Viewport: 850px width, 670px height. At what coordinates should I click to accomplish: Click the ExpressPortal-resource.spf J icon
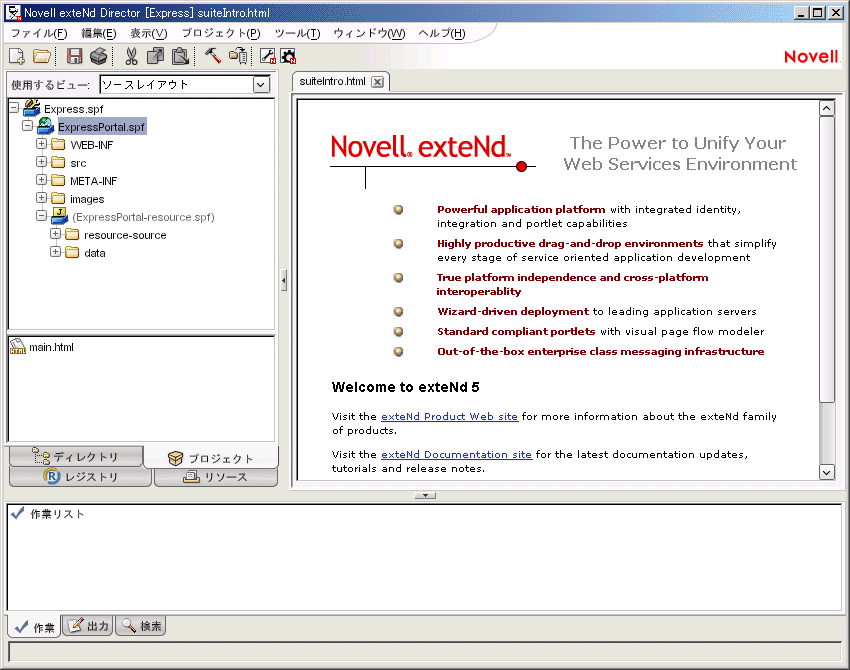click(60, 216)
